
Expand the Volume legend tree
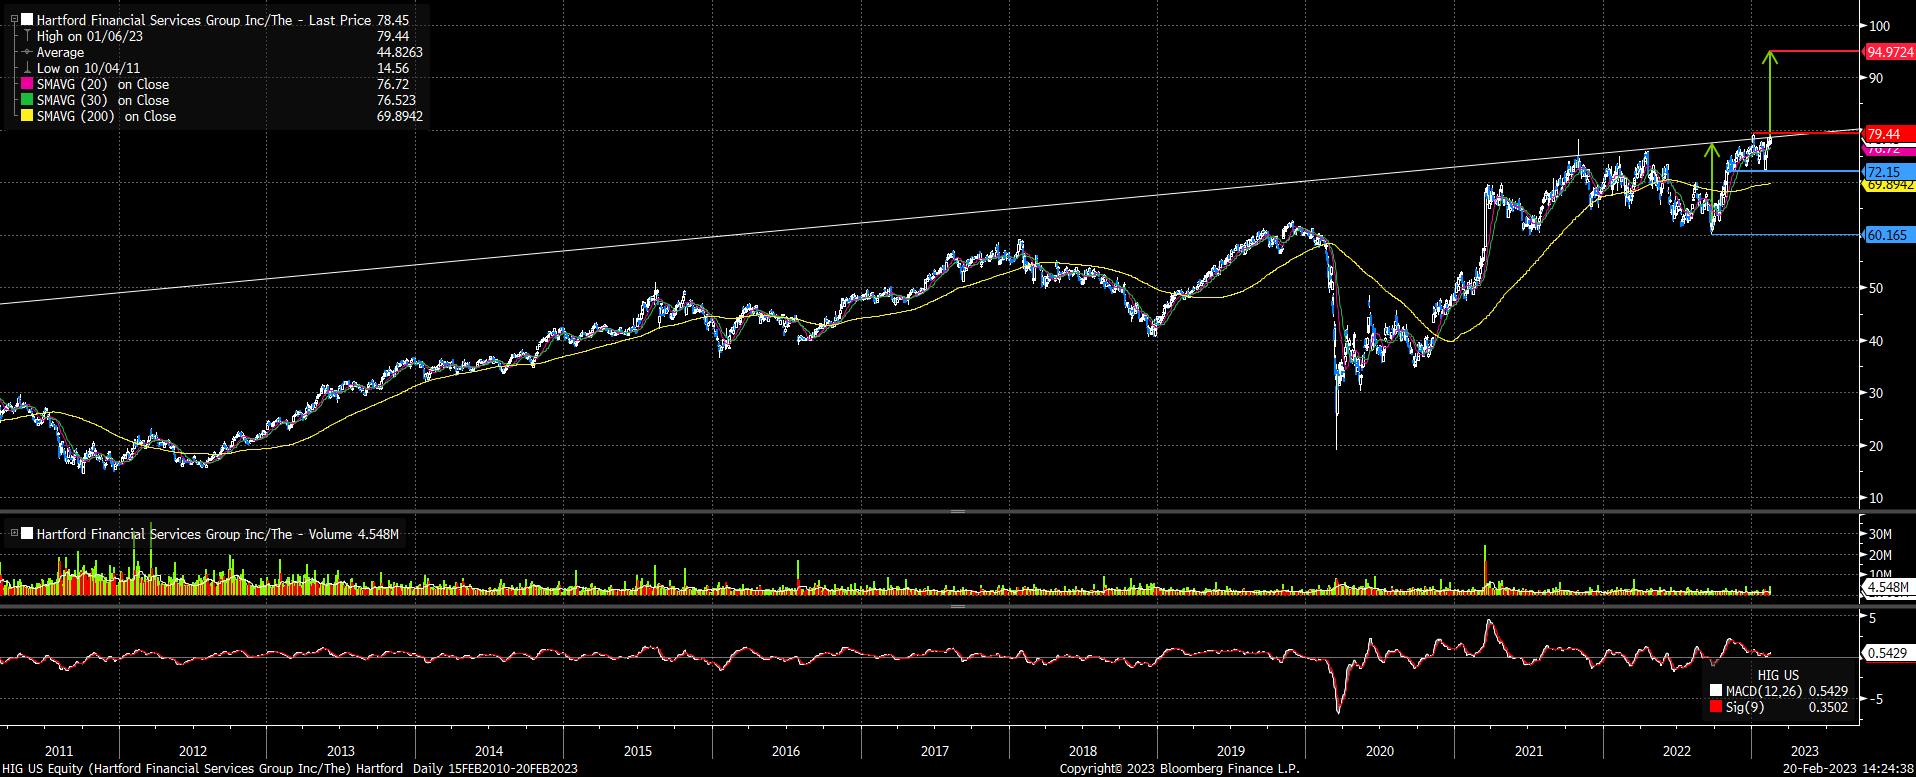pyautogui.click(x=13, y=534)
